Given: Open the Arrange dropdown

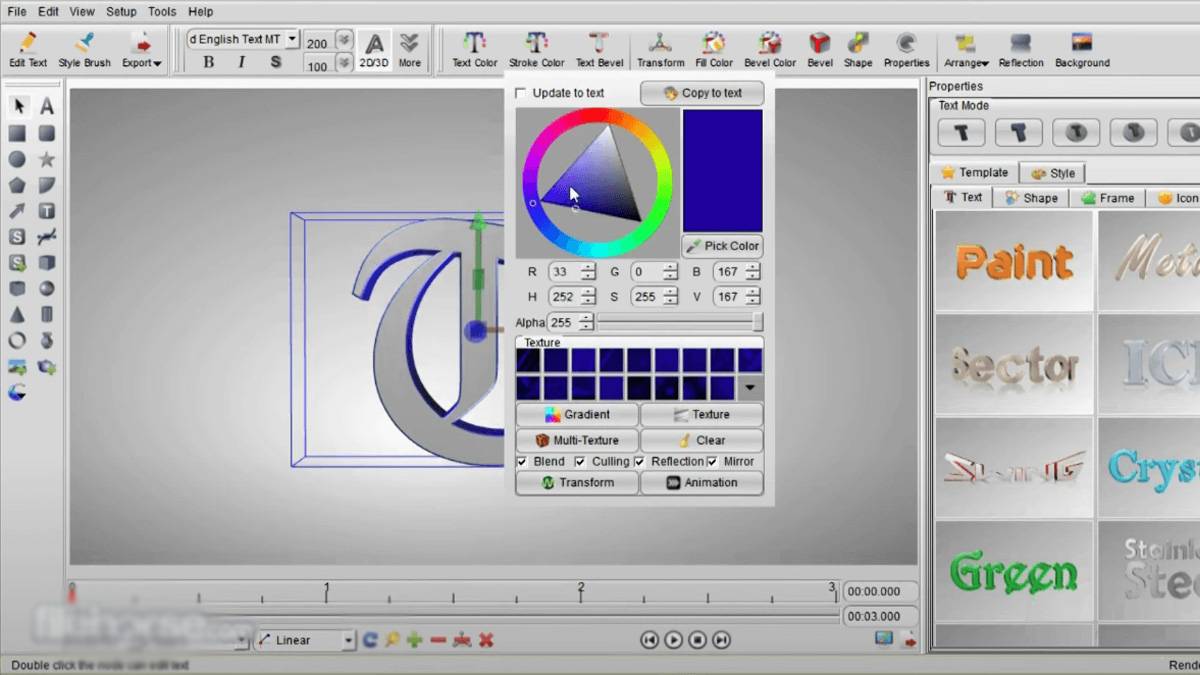Looking at the screenshot, I should point(966,50).
